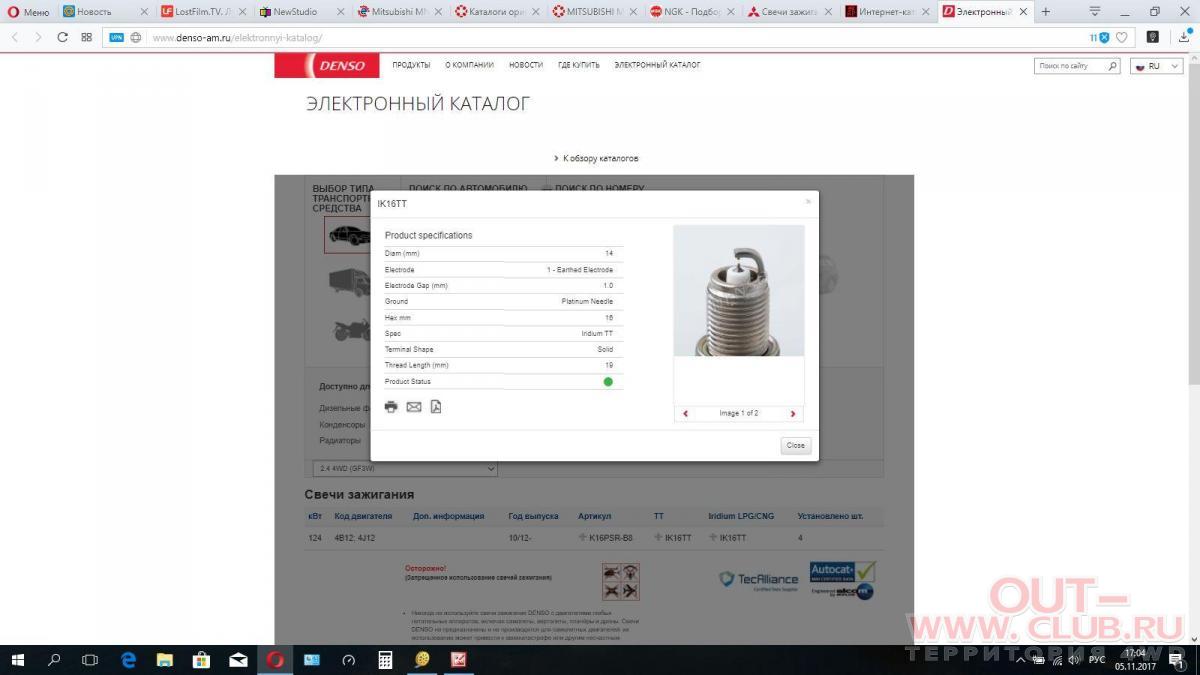Click the Close button in the dialog
The image size is (1200, 675).
(x=796, y=445)
